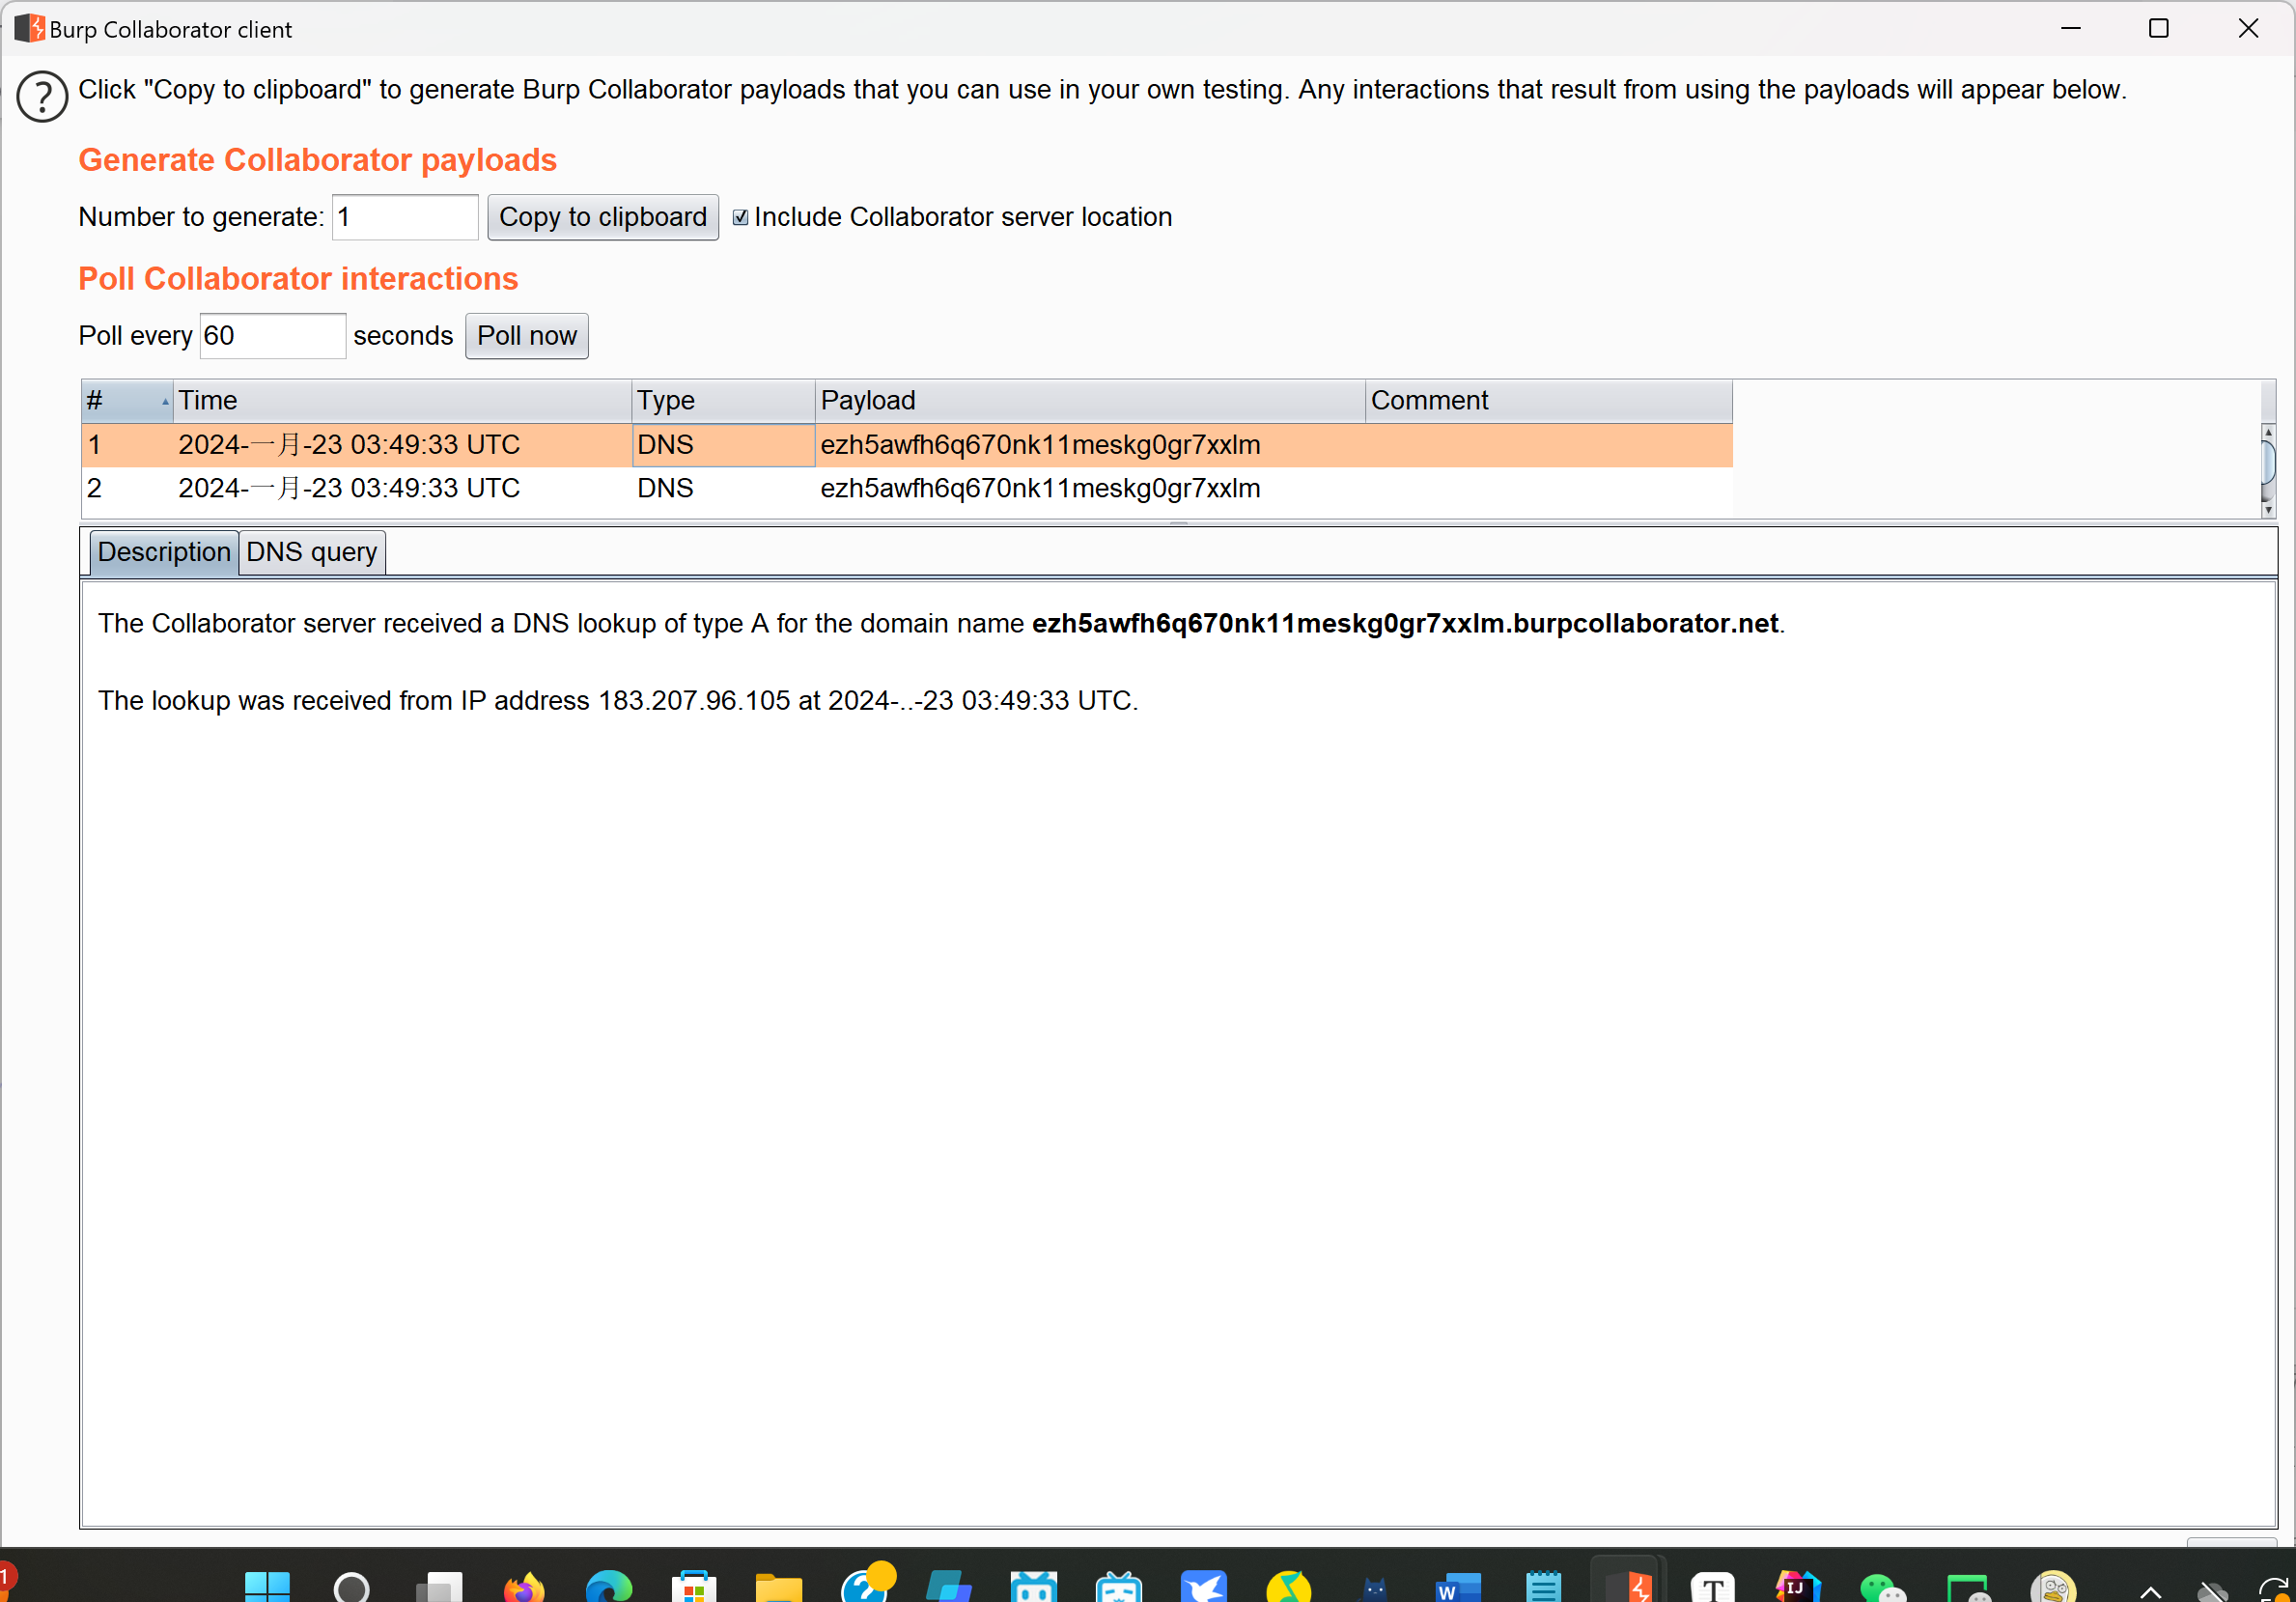The width and height of the screenshot is (2296, 1602).
Task: Click Copy to clipboard button
Action: click(602, 214)
